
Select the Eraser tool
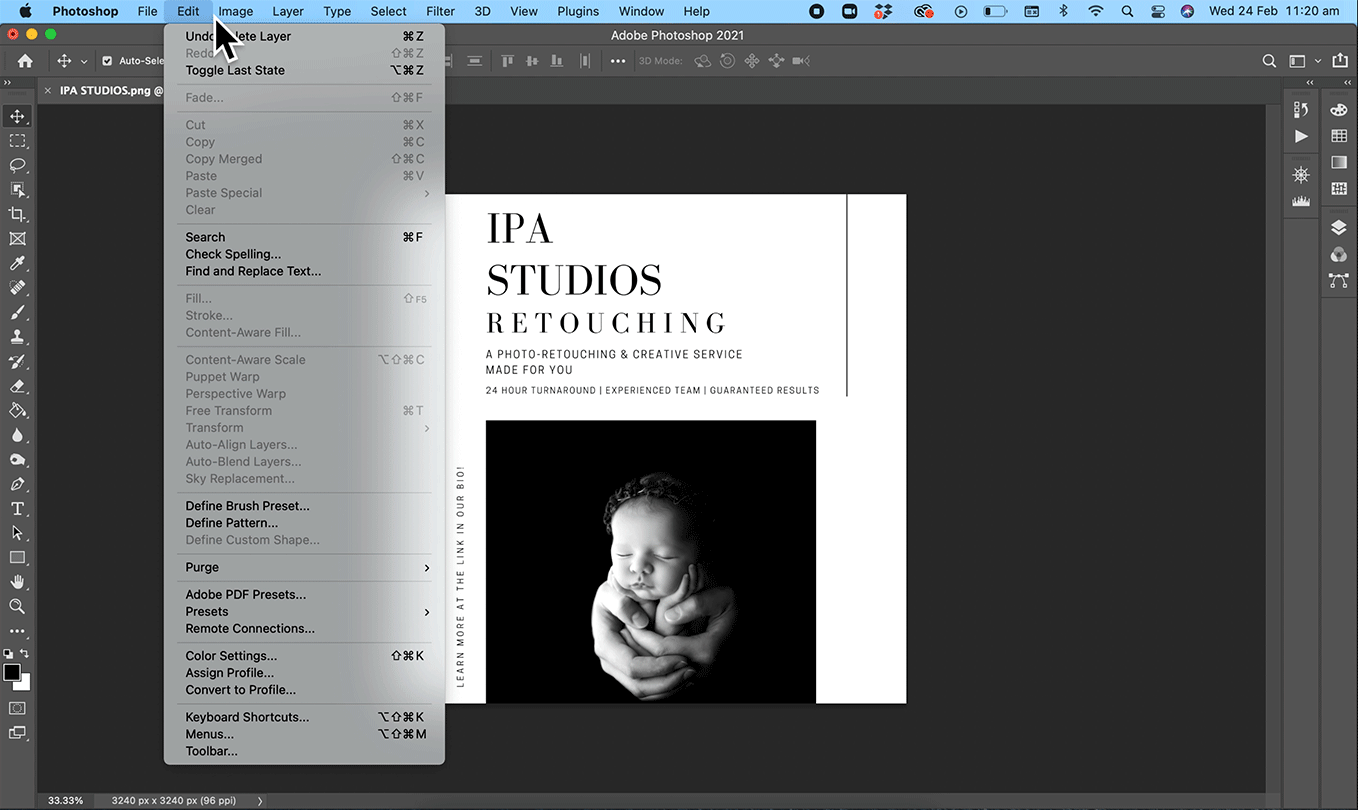tap(17, 386)
